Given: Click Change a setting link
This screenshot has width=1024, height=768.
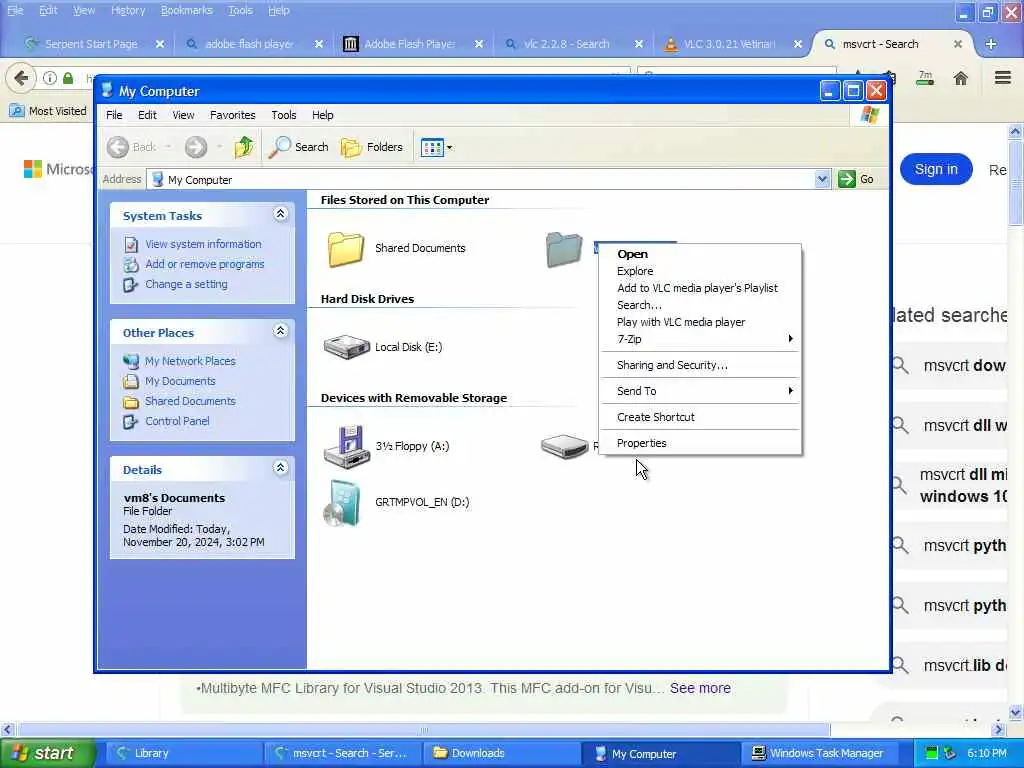Looking at the screenshot, I should 186,284.
